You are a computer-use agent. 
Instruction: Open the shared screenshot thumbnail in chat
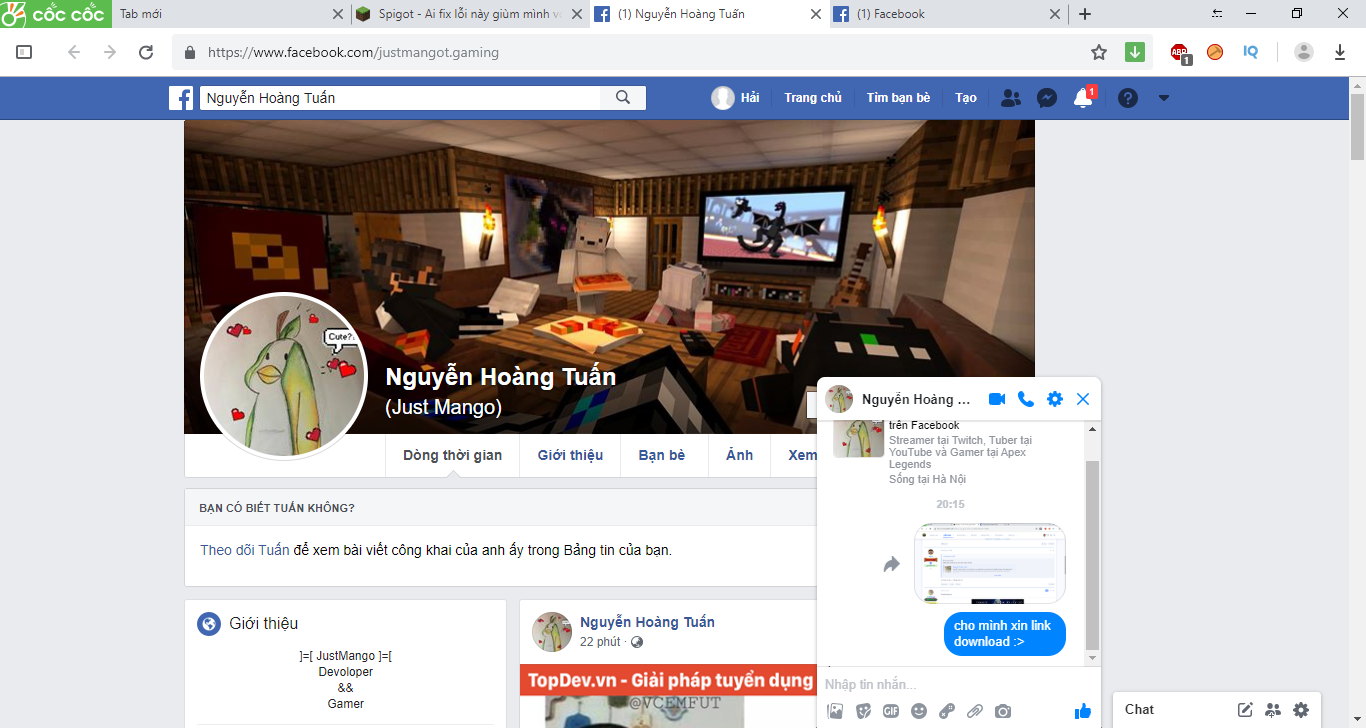[x=990, y=564]
